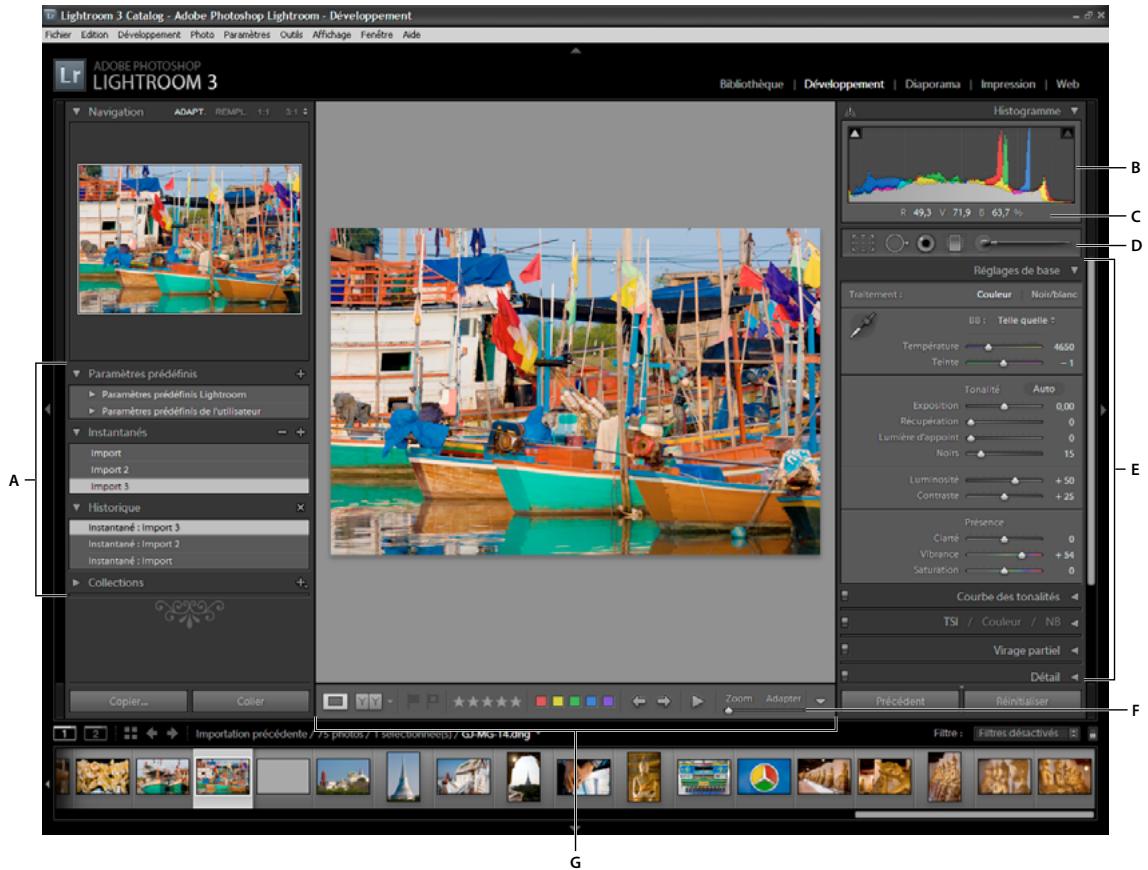The image size is (1148, 870).
Task: Open toolbar content dropdown arrow
Action: point(821,702)
